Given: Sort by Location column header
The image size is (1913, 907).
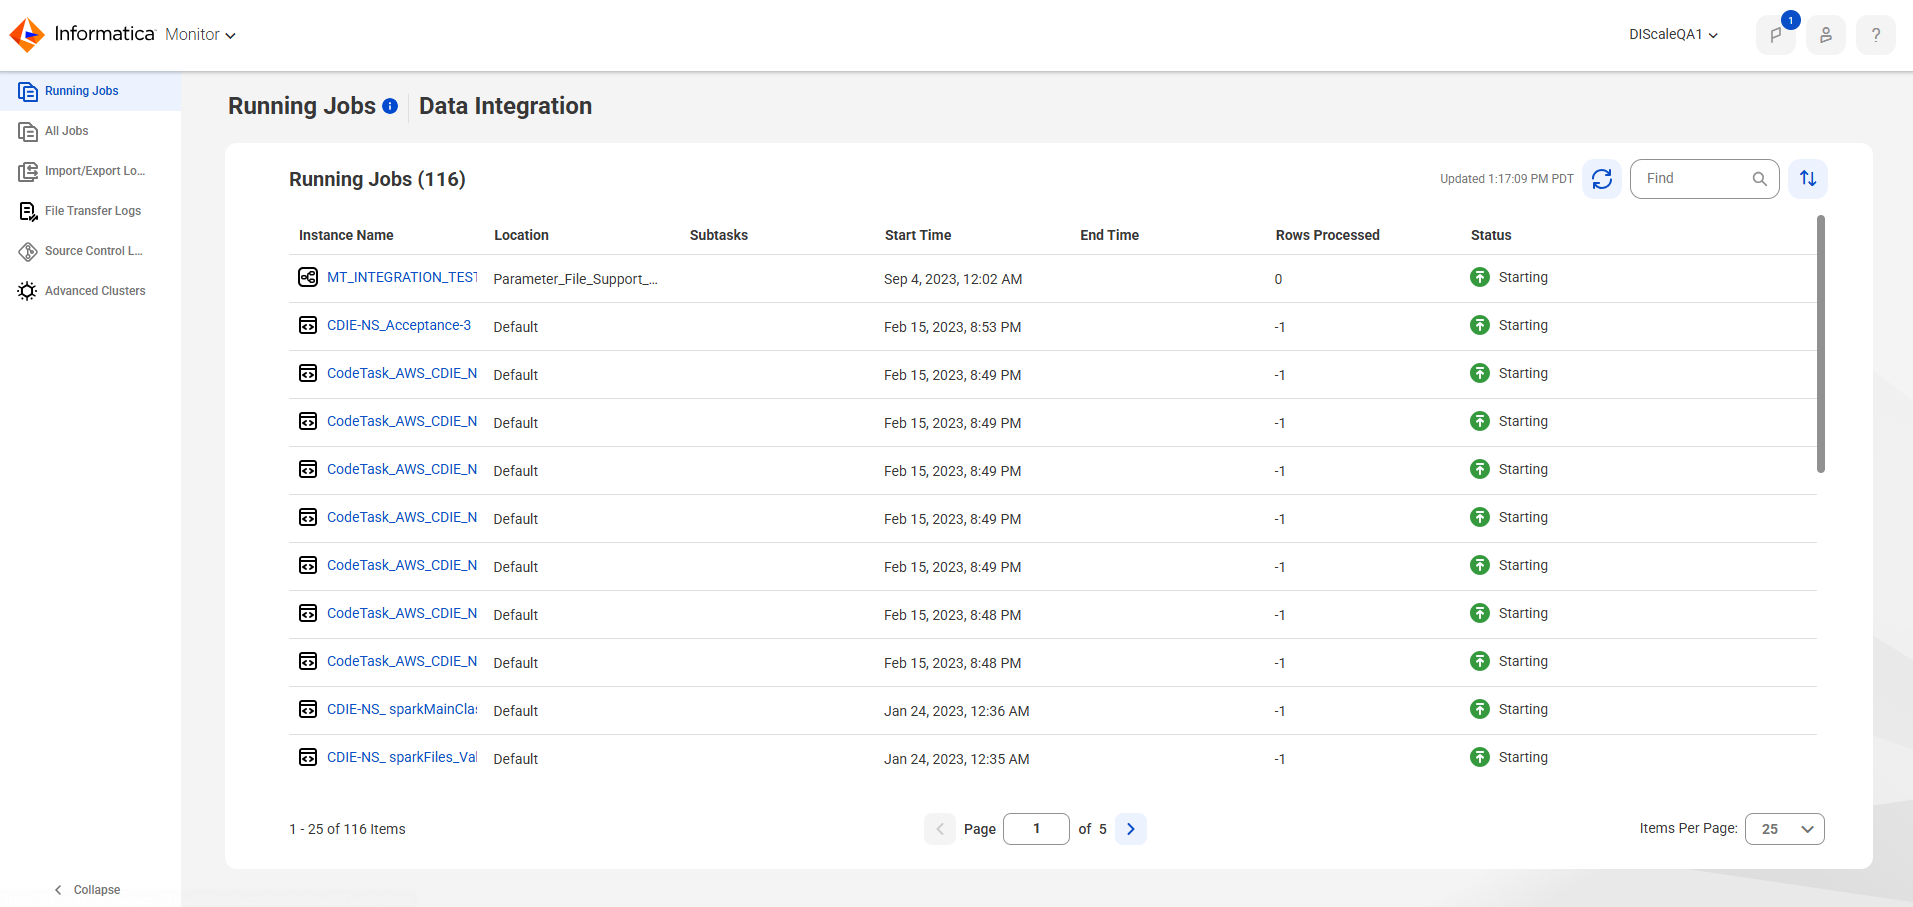Looking at the screenshot, I should pos(521,235).
